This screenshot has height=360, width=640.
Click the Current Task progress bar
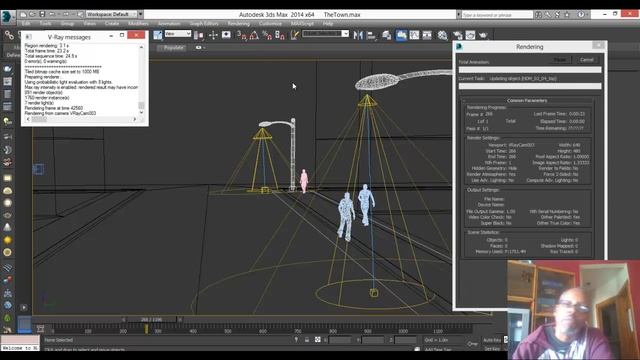coord(530,86)
